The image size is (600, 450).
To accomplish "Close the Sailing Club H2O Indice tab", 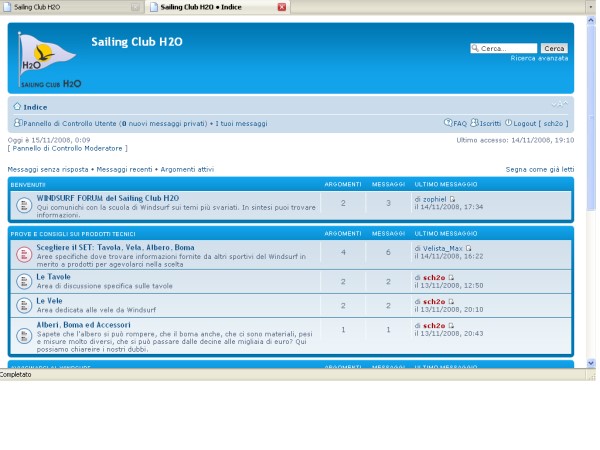I will (x=282, y=7).
